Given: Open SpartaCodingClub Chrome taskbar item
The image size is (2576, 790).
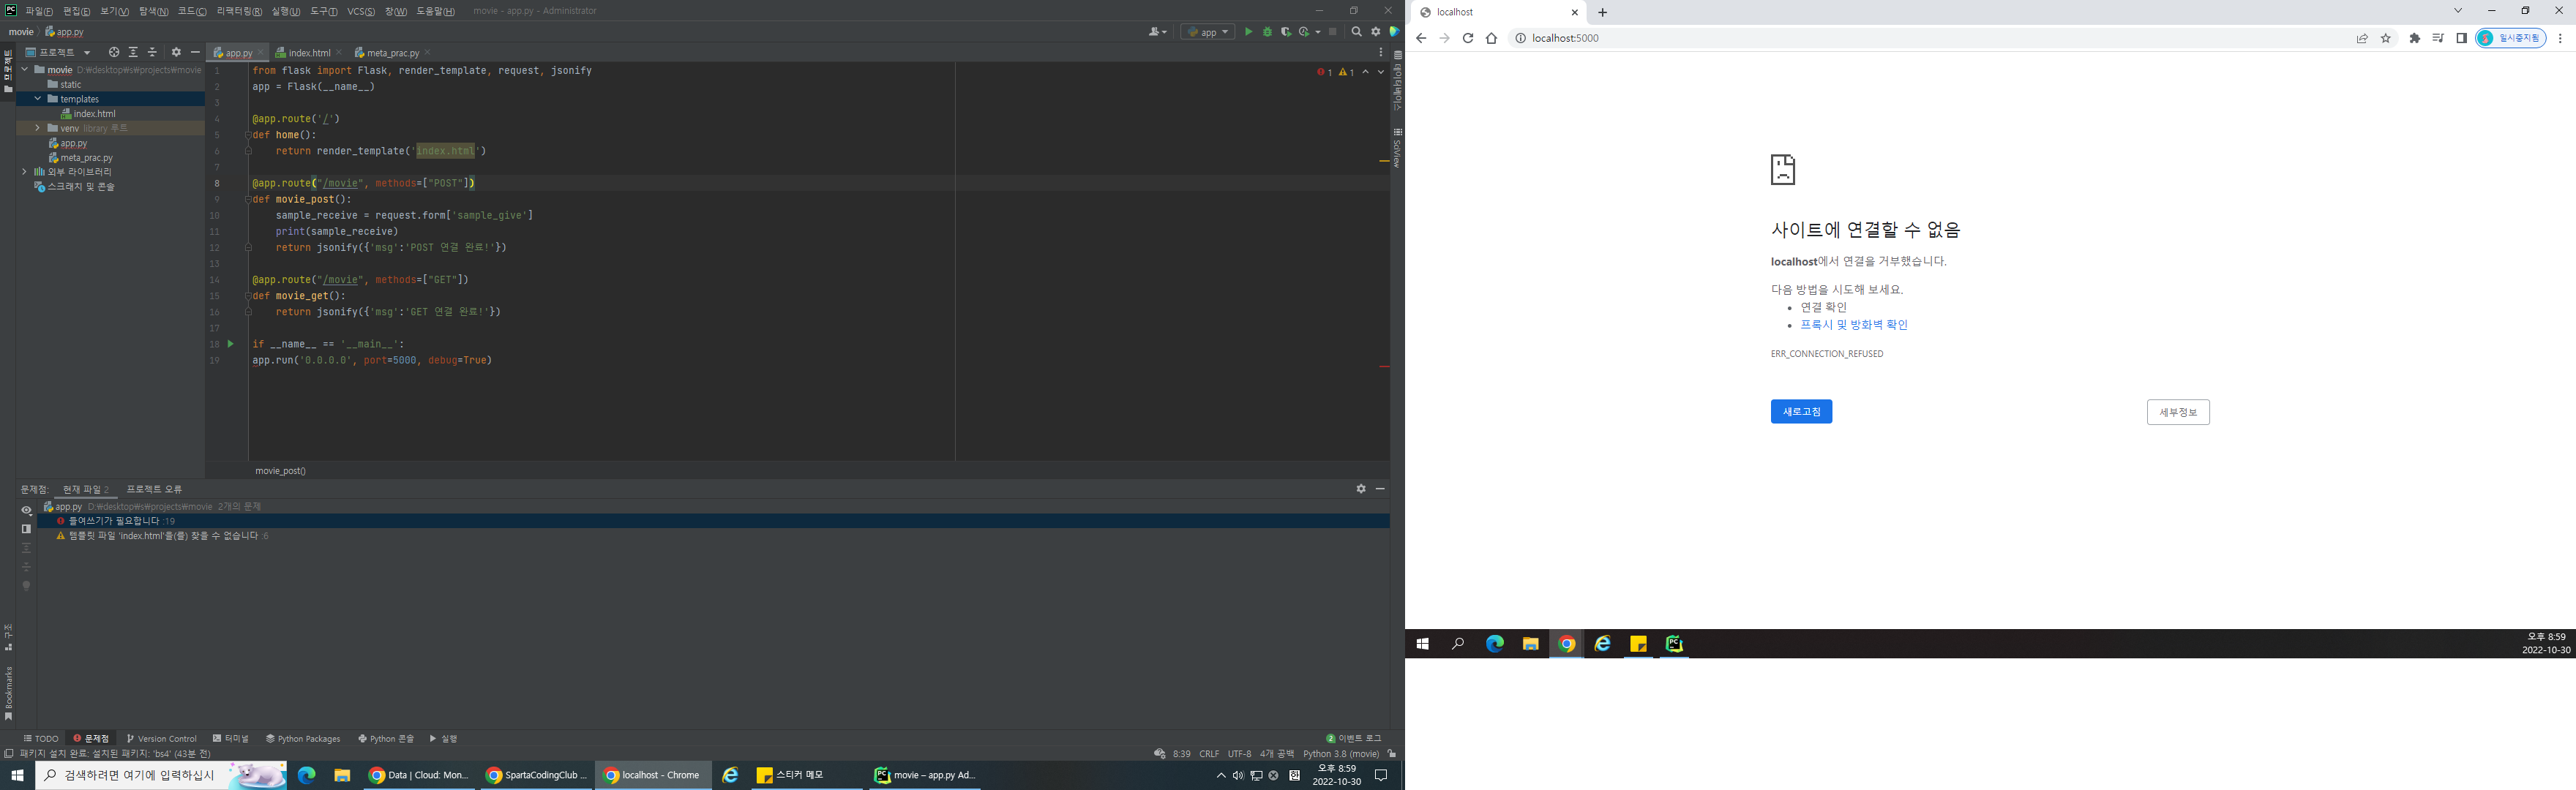Looking at the screenshot, I should click(536, 775).
